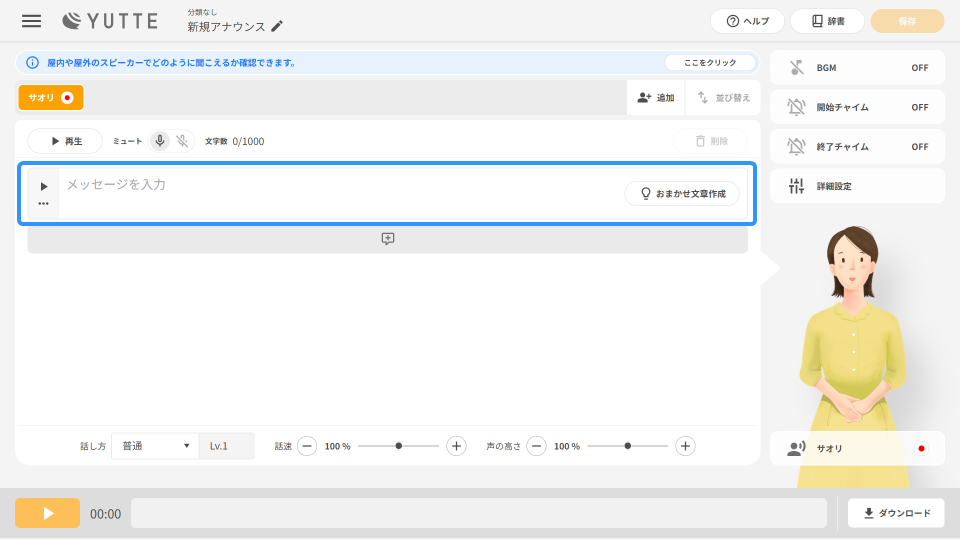The width and height of the screenshot is (960, 540).
Task: Click the info icon in the blue banner
Action: [x=32, y=62]
